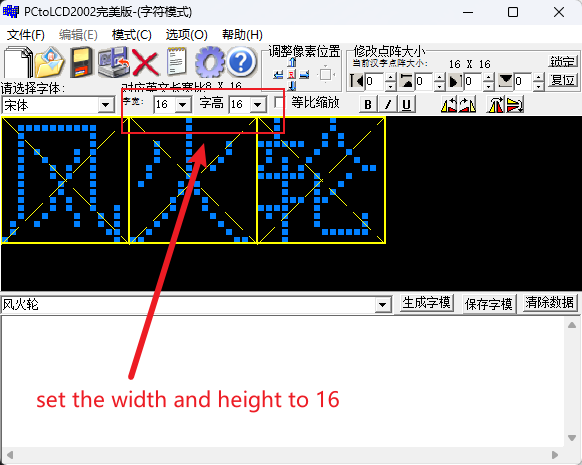Click the output area's vertical scrollbar down arrow
582x465 pixels.
click(x=572, y=438)
